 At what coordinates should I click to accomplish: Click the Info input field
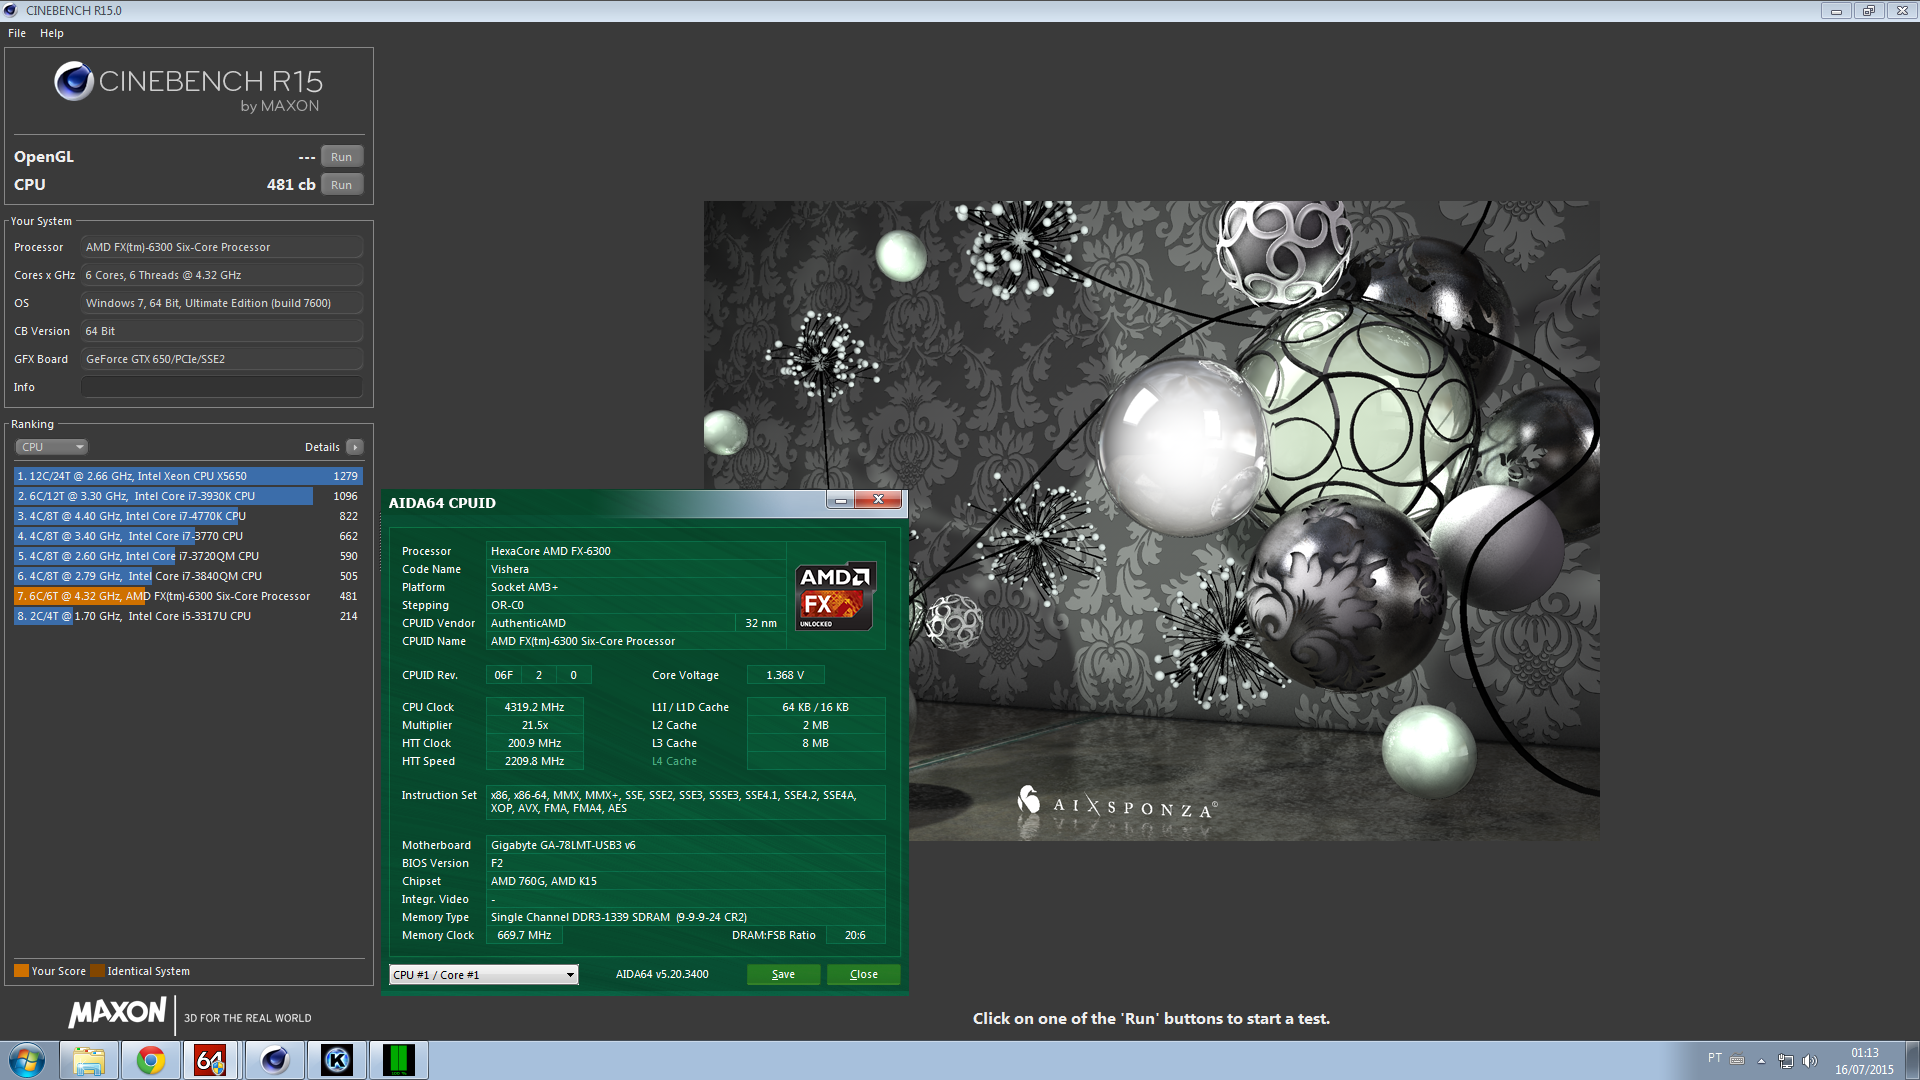221,387
